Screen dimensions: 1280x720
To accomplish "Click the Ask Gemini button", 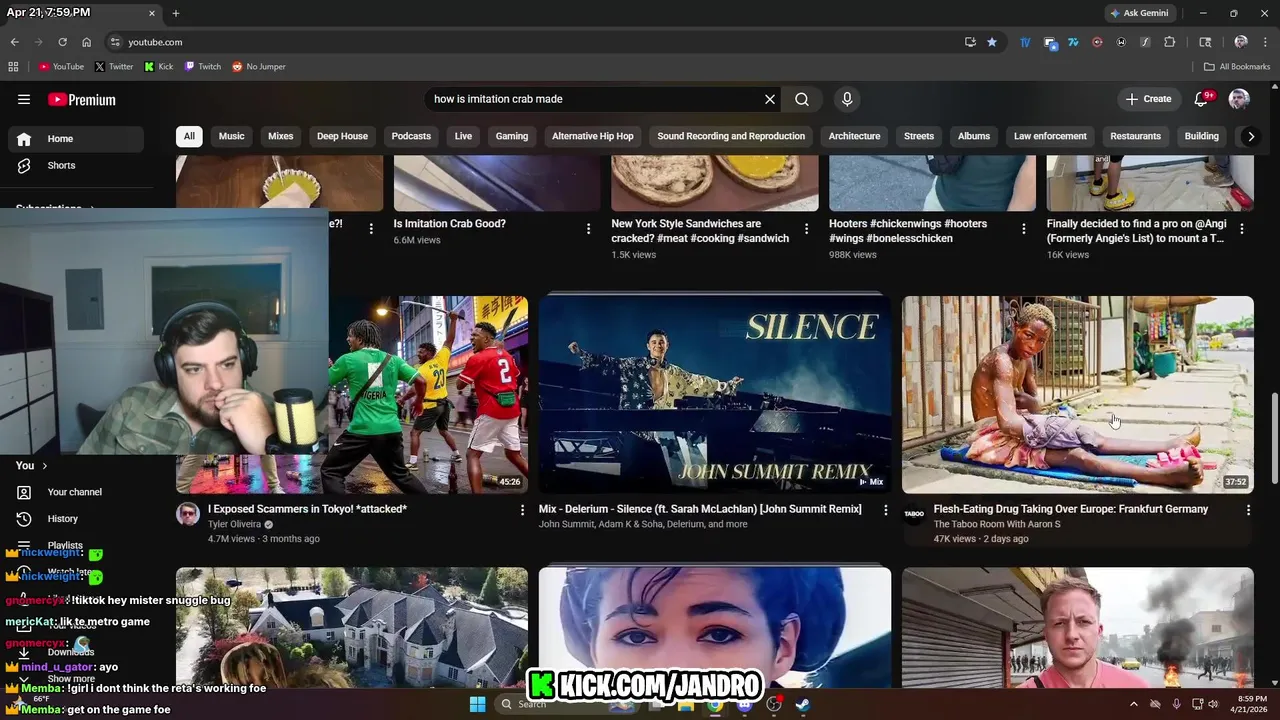I will [x=1138, y=13].
